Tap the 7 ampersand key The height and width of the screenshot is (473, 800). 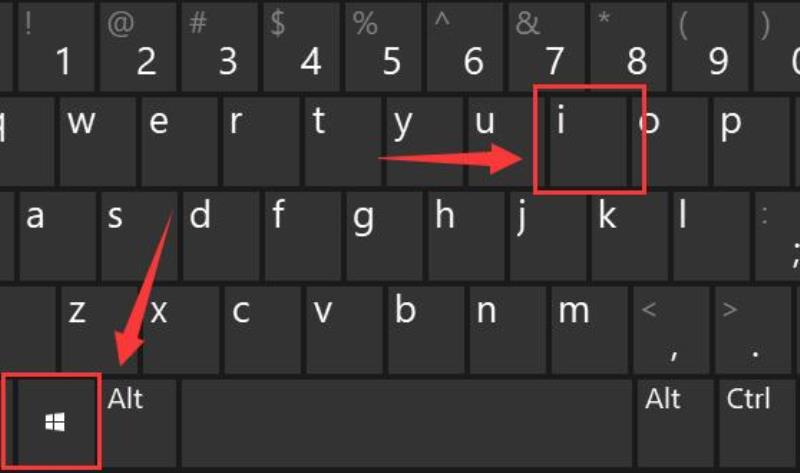547,47
